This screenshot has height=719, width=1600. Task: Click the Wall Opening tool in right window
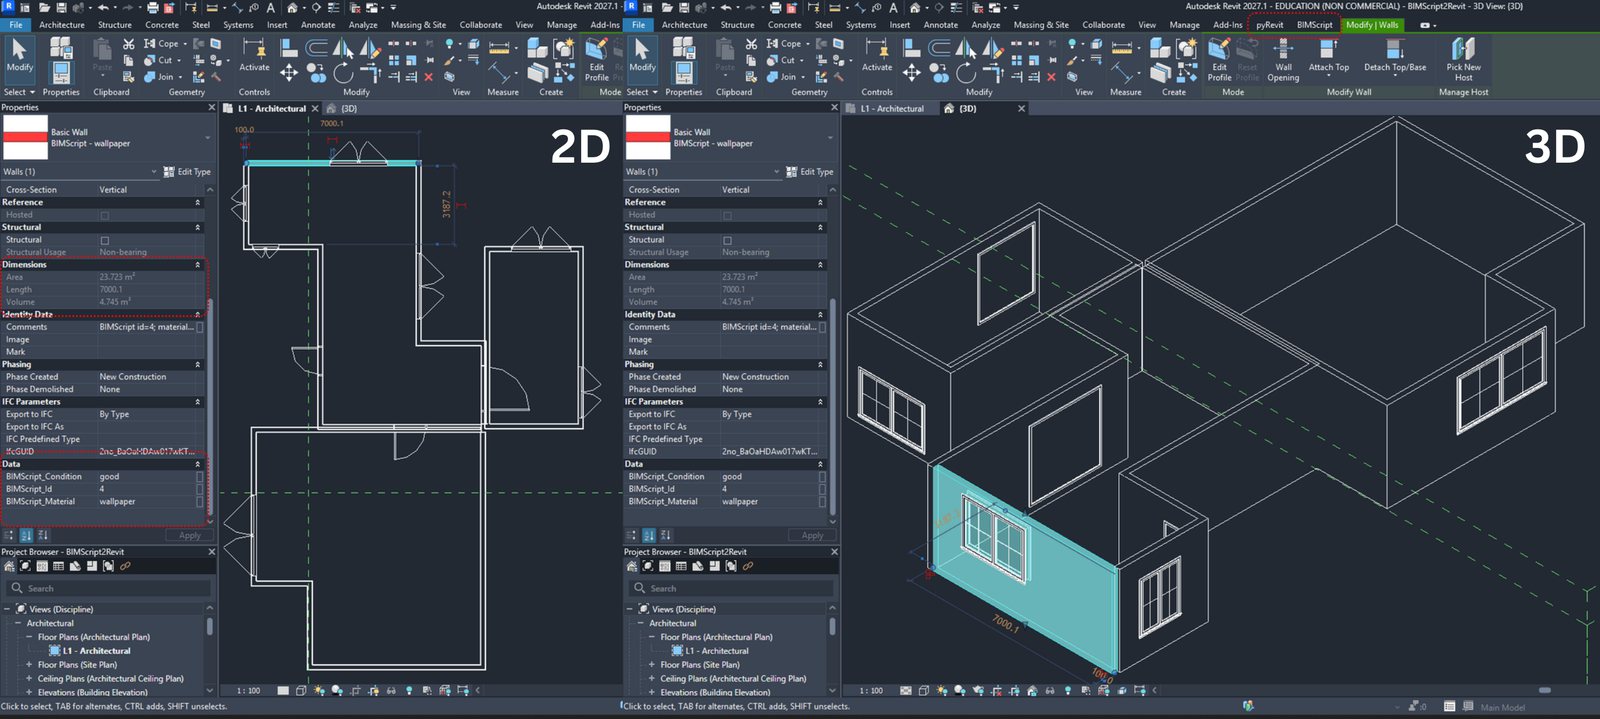1283,59
